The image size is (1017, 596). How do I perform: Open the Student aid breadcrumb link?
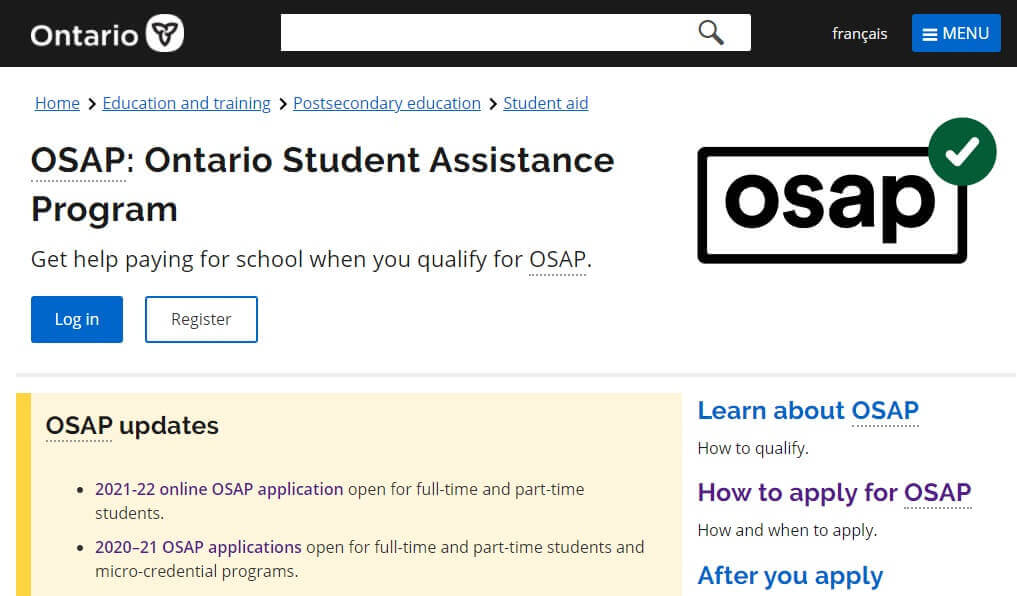coord(545,103)
